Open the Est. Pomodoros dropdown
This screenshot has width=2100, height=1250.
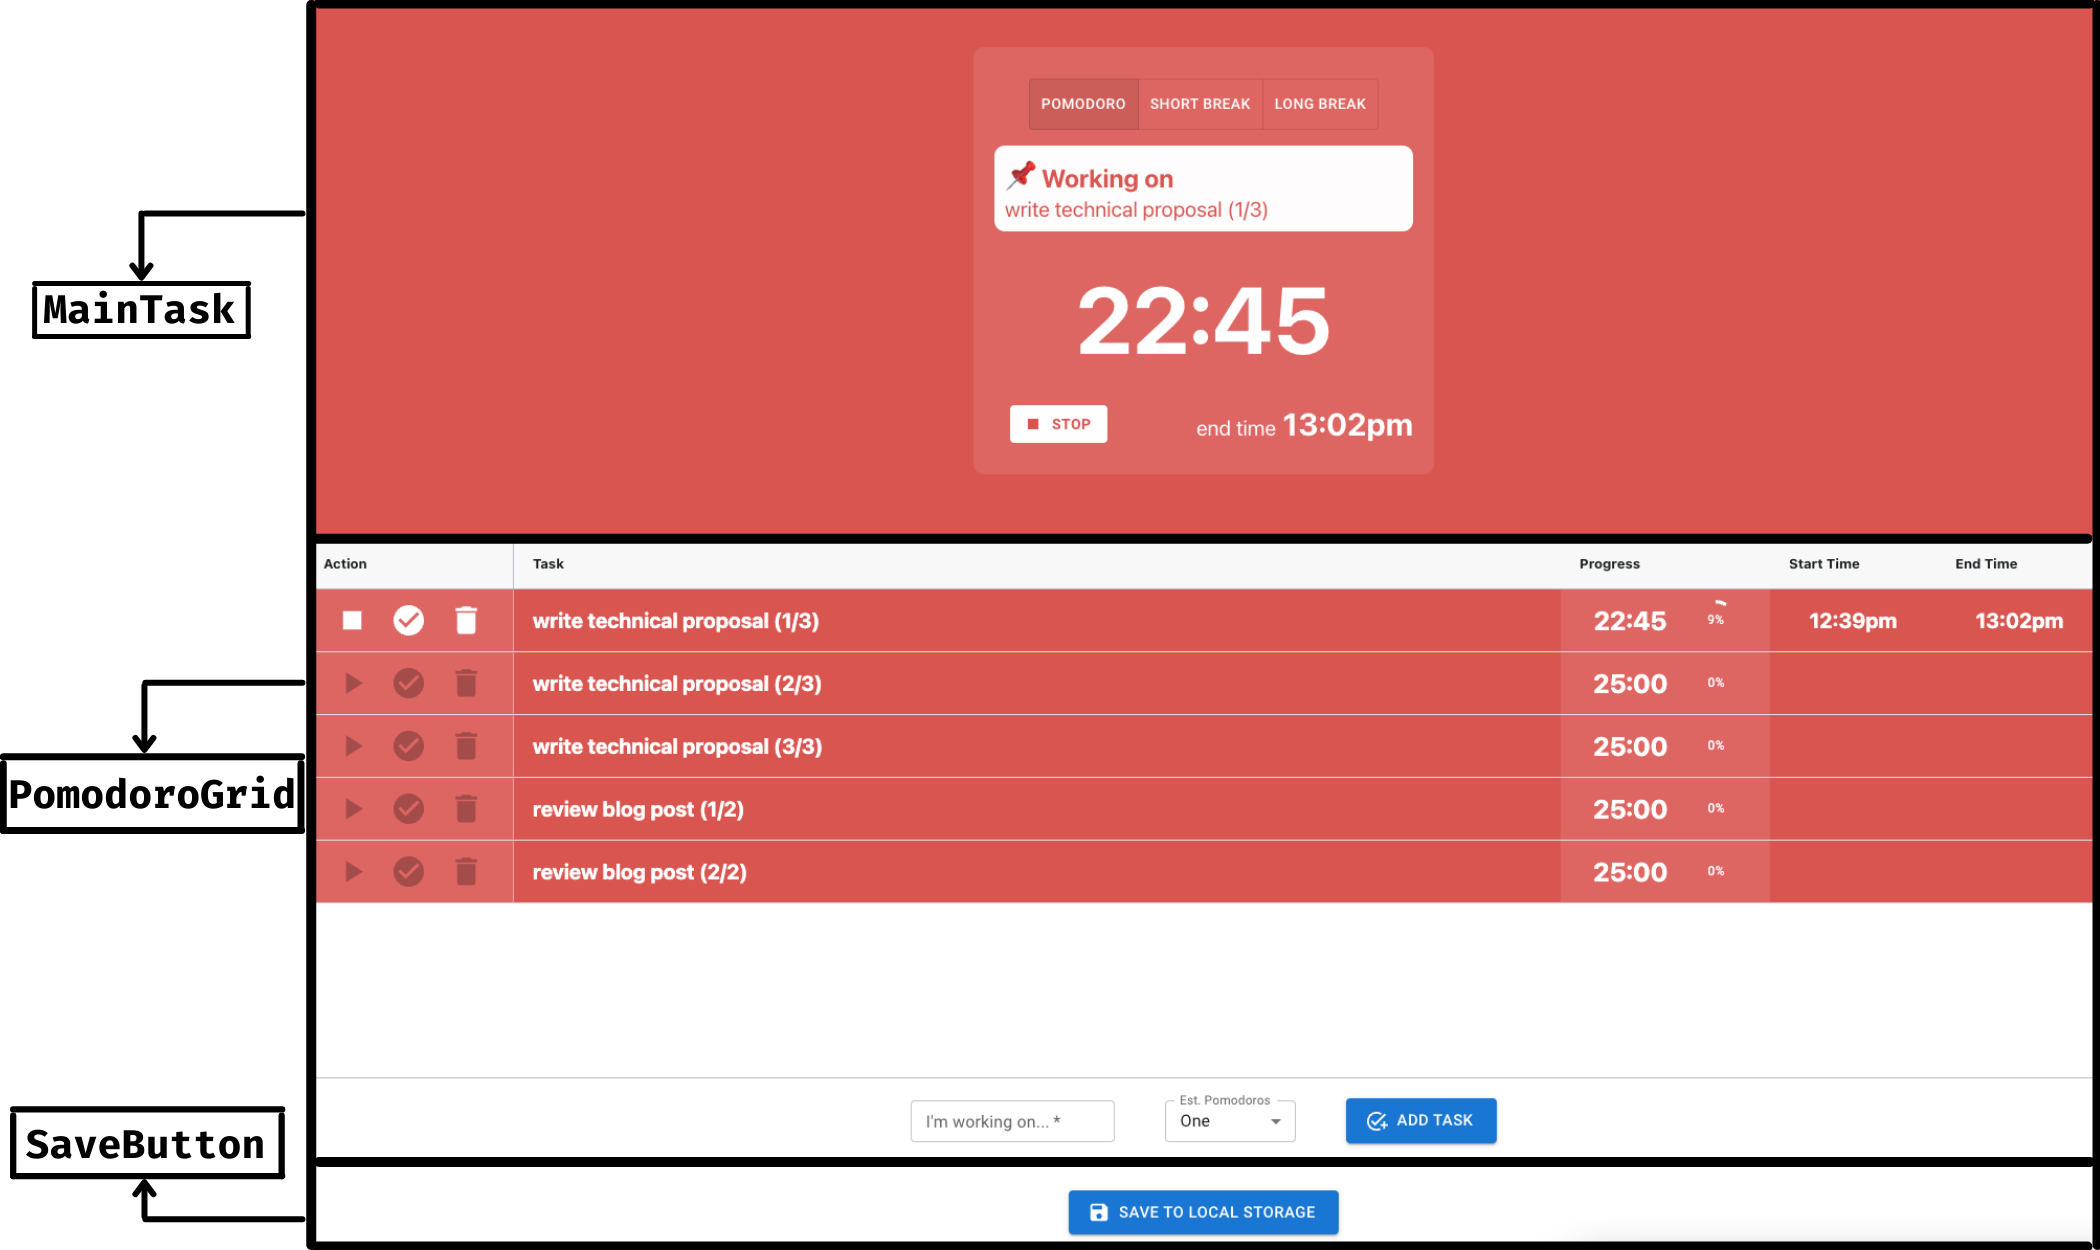[x=1228, y=1121]
